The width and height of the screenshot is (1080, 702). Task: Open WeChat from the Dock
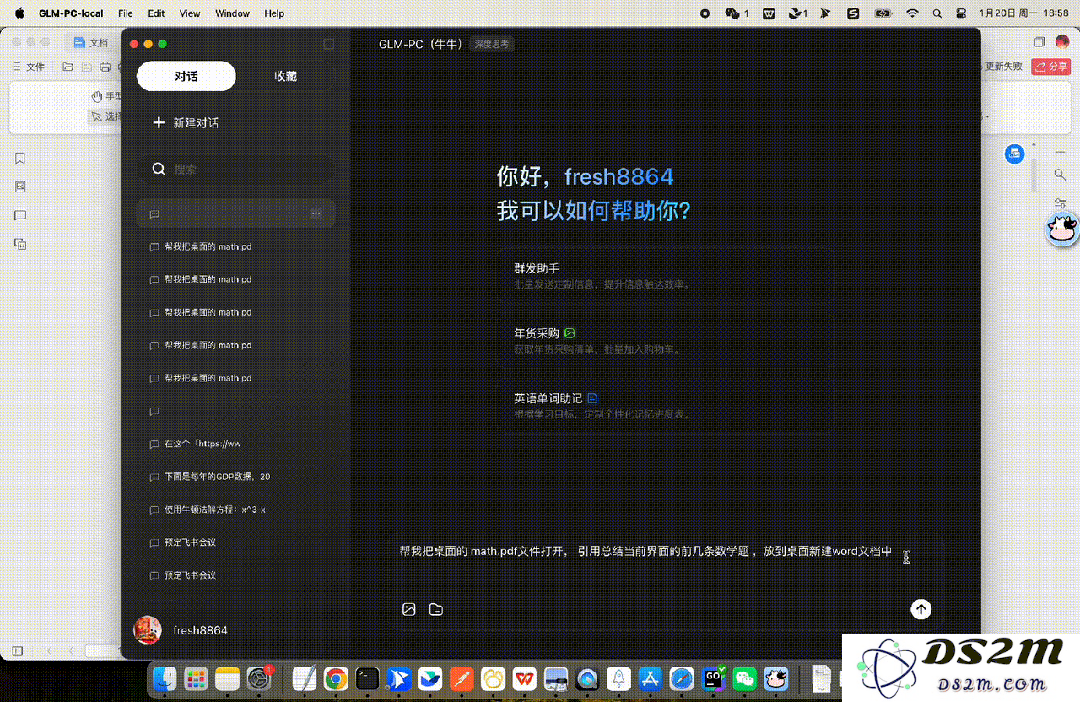point(745,679)
